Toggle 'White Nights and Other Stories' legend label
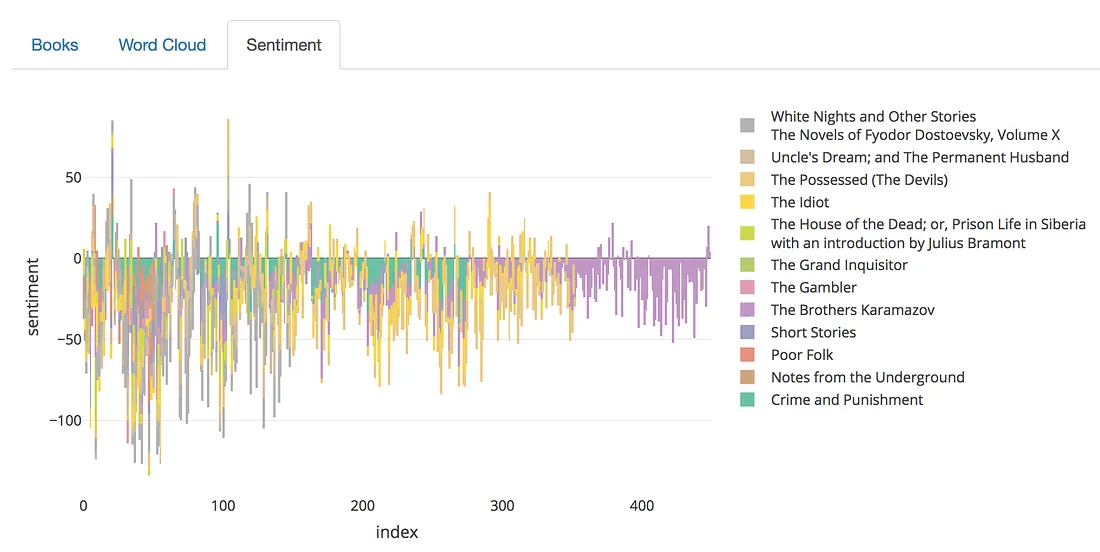 (x=915, y=126)
